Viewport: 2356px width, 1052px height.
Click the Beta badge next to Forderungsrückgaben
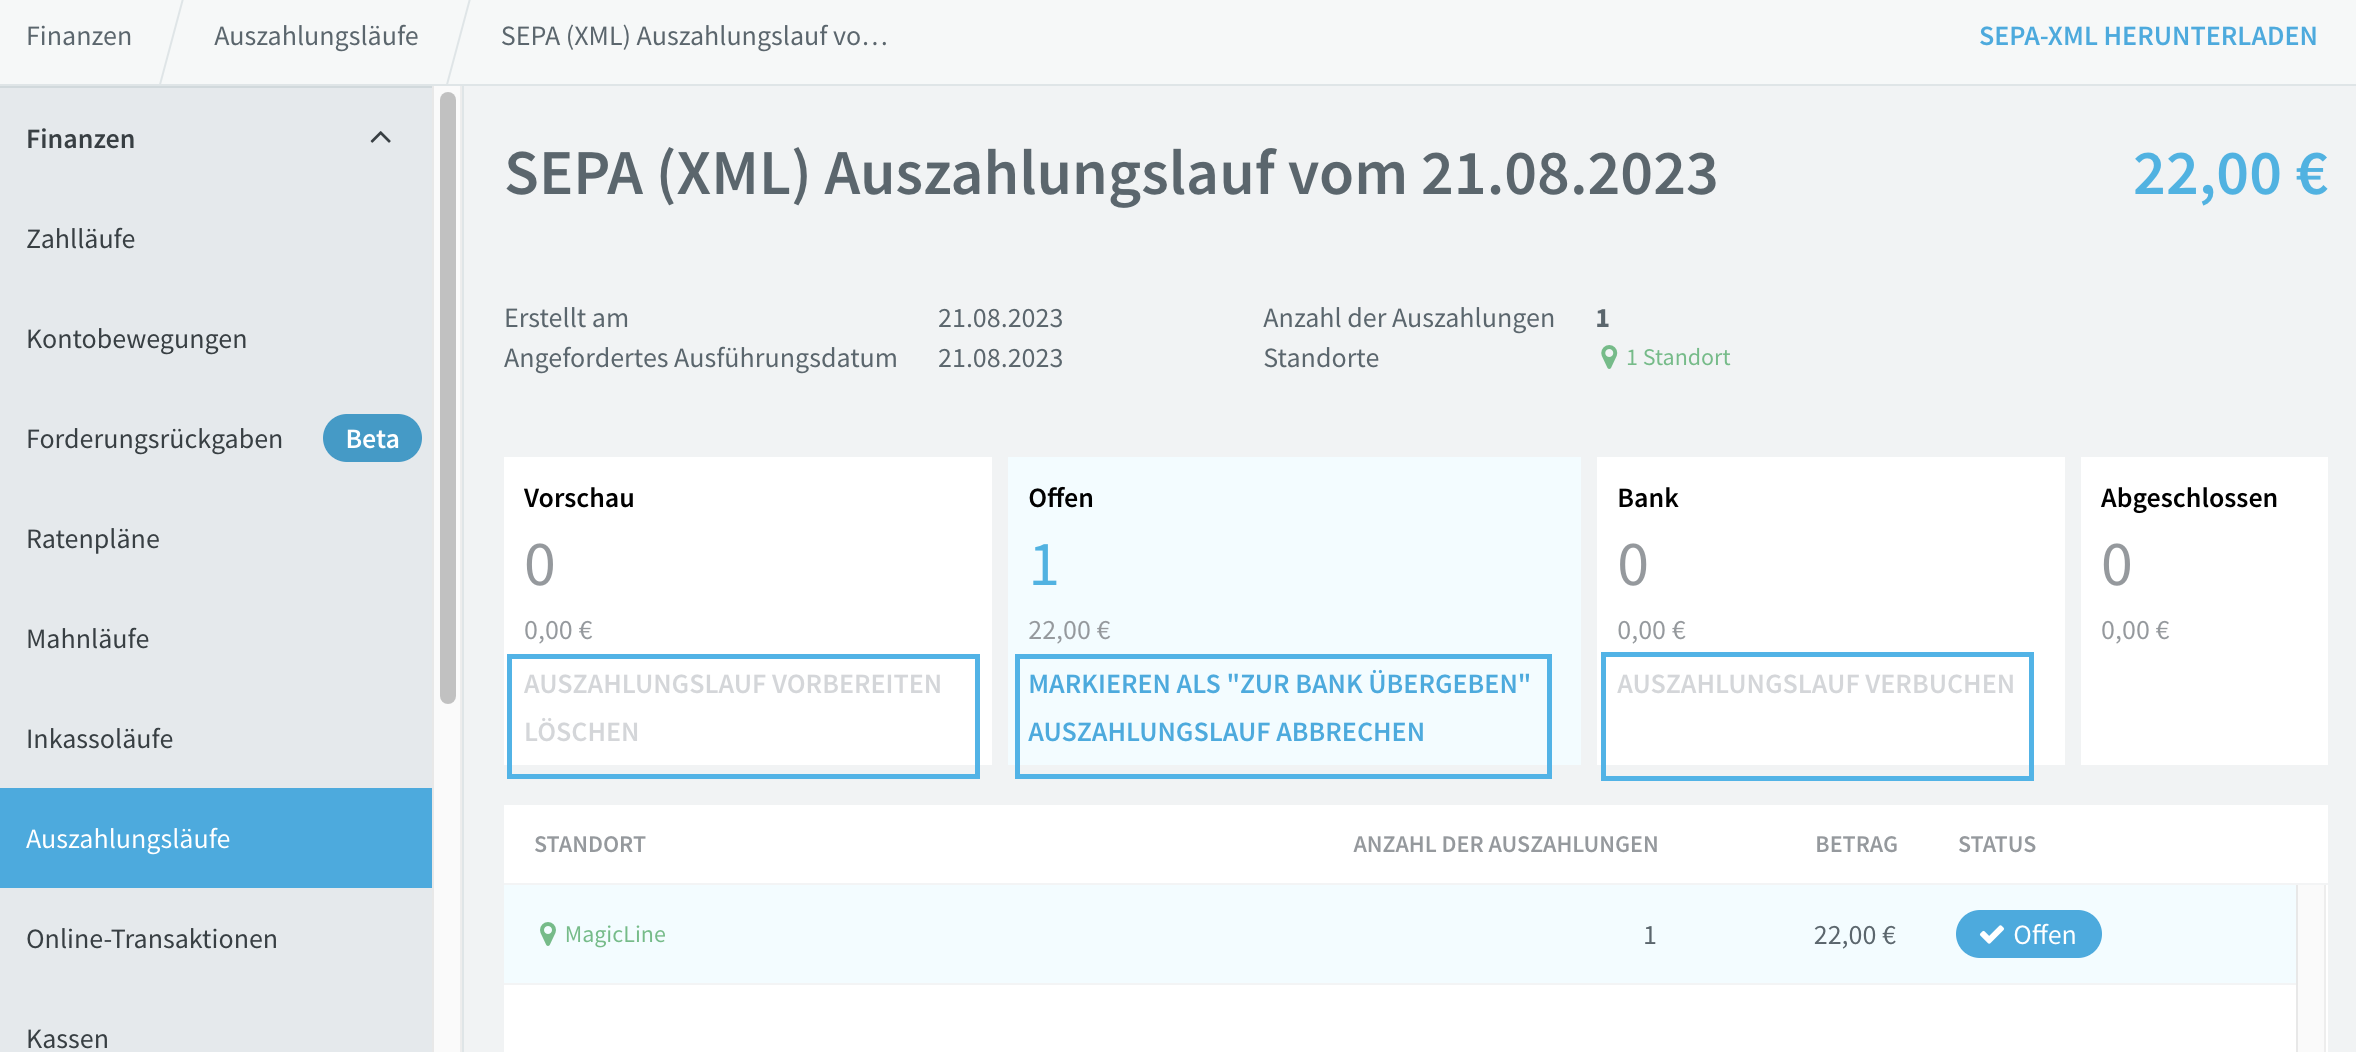coord(372,439)
